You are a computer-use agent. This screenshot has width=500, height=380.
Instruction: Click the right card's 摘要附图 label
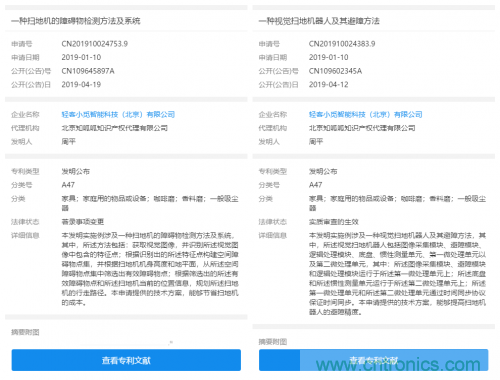coord(273,342)
